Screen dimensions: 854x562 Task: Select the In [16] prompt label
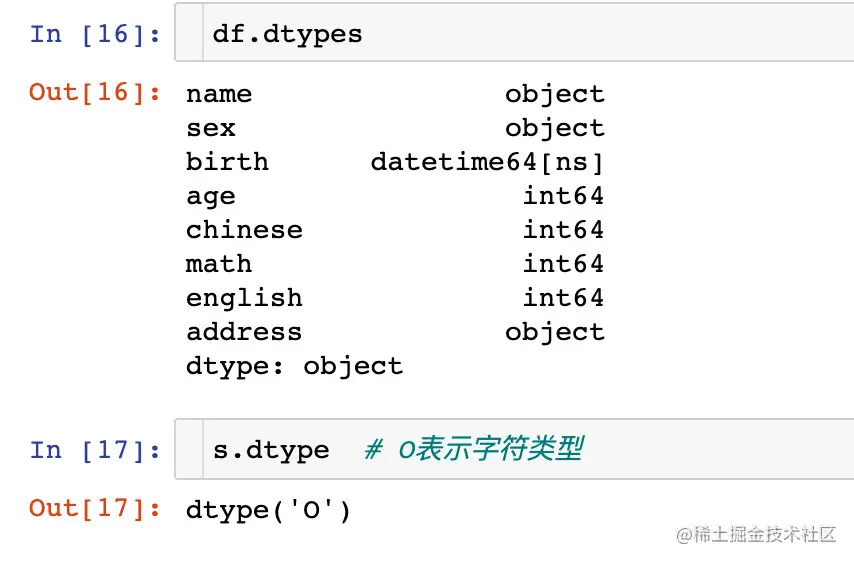pyautogui.click(x=95, y=34)
